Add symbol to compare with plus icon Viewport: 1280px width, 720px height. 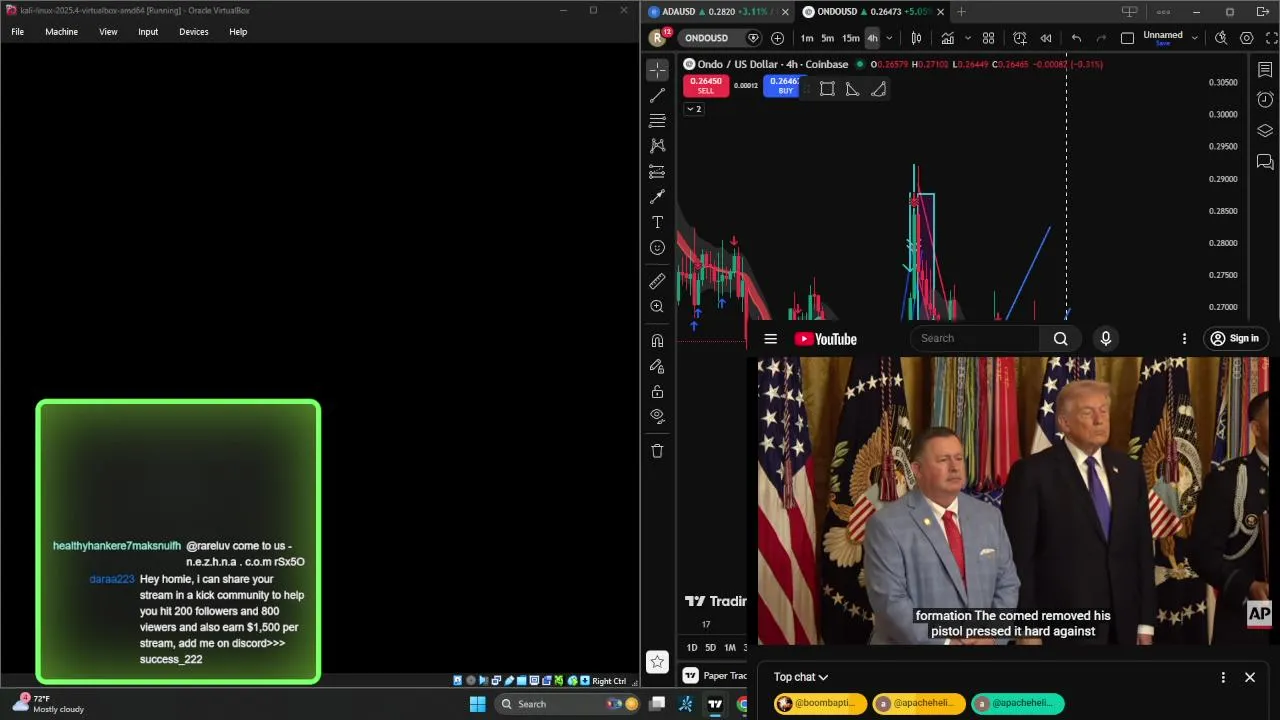(777, 38)
